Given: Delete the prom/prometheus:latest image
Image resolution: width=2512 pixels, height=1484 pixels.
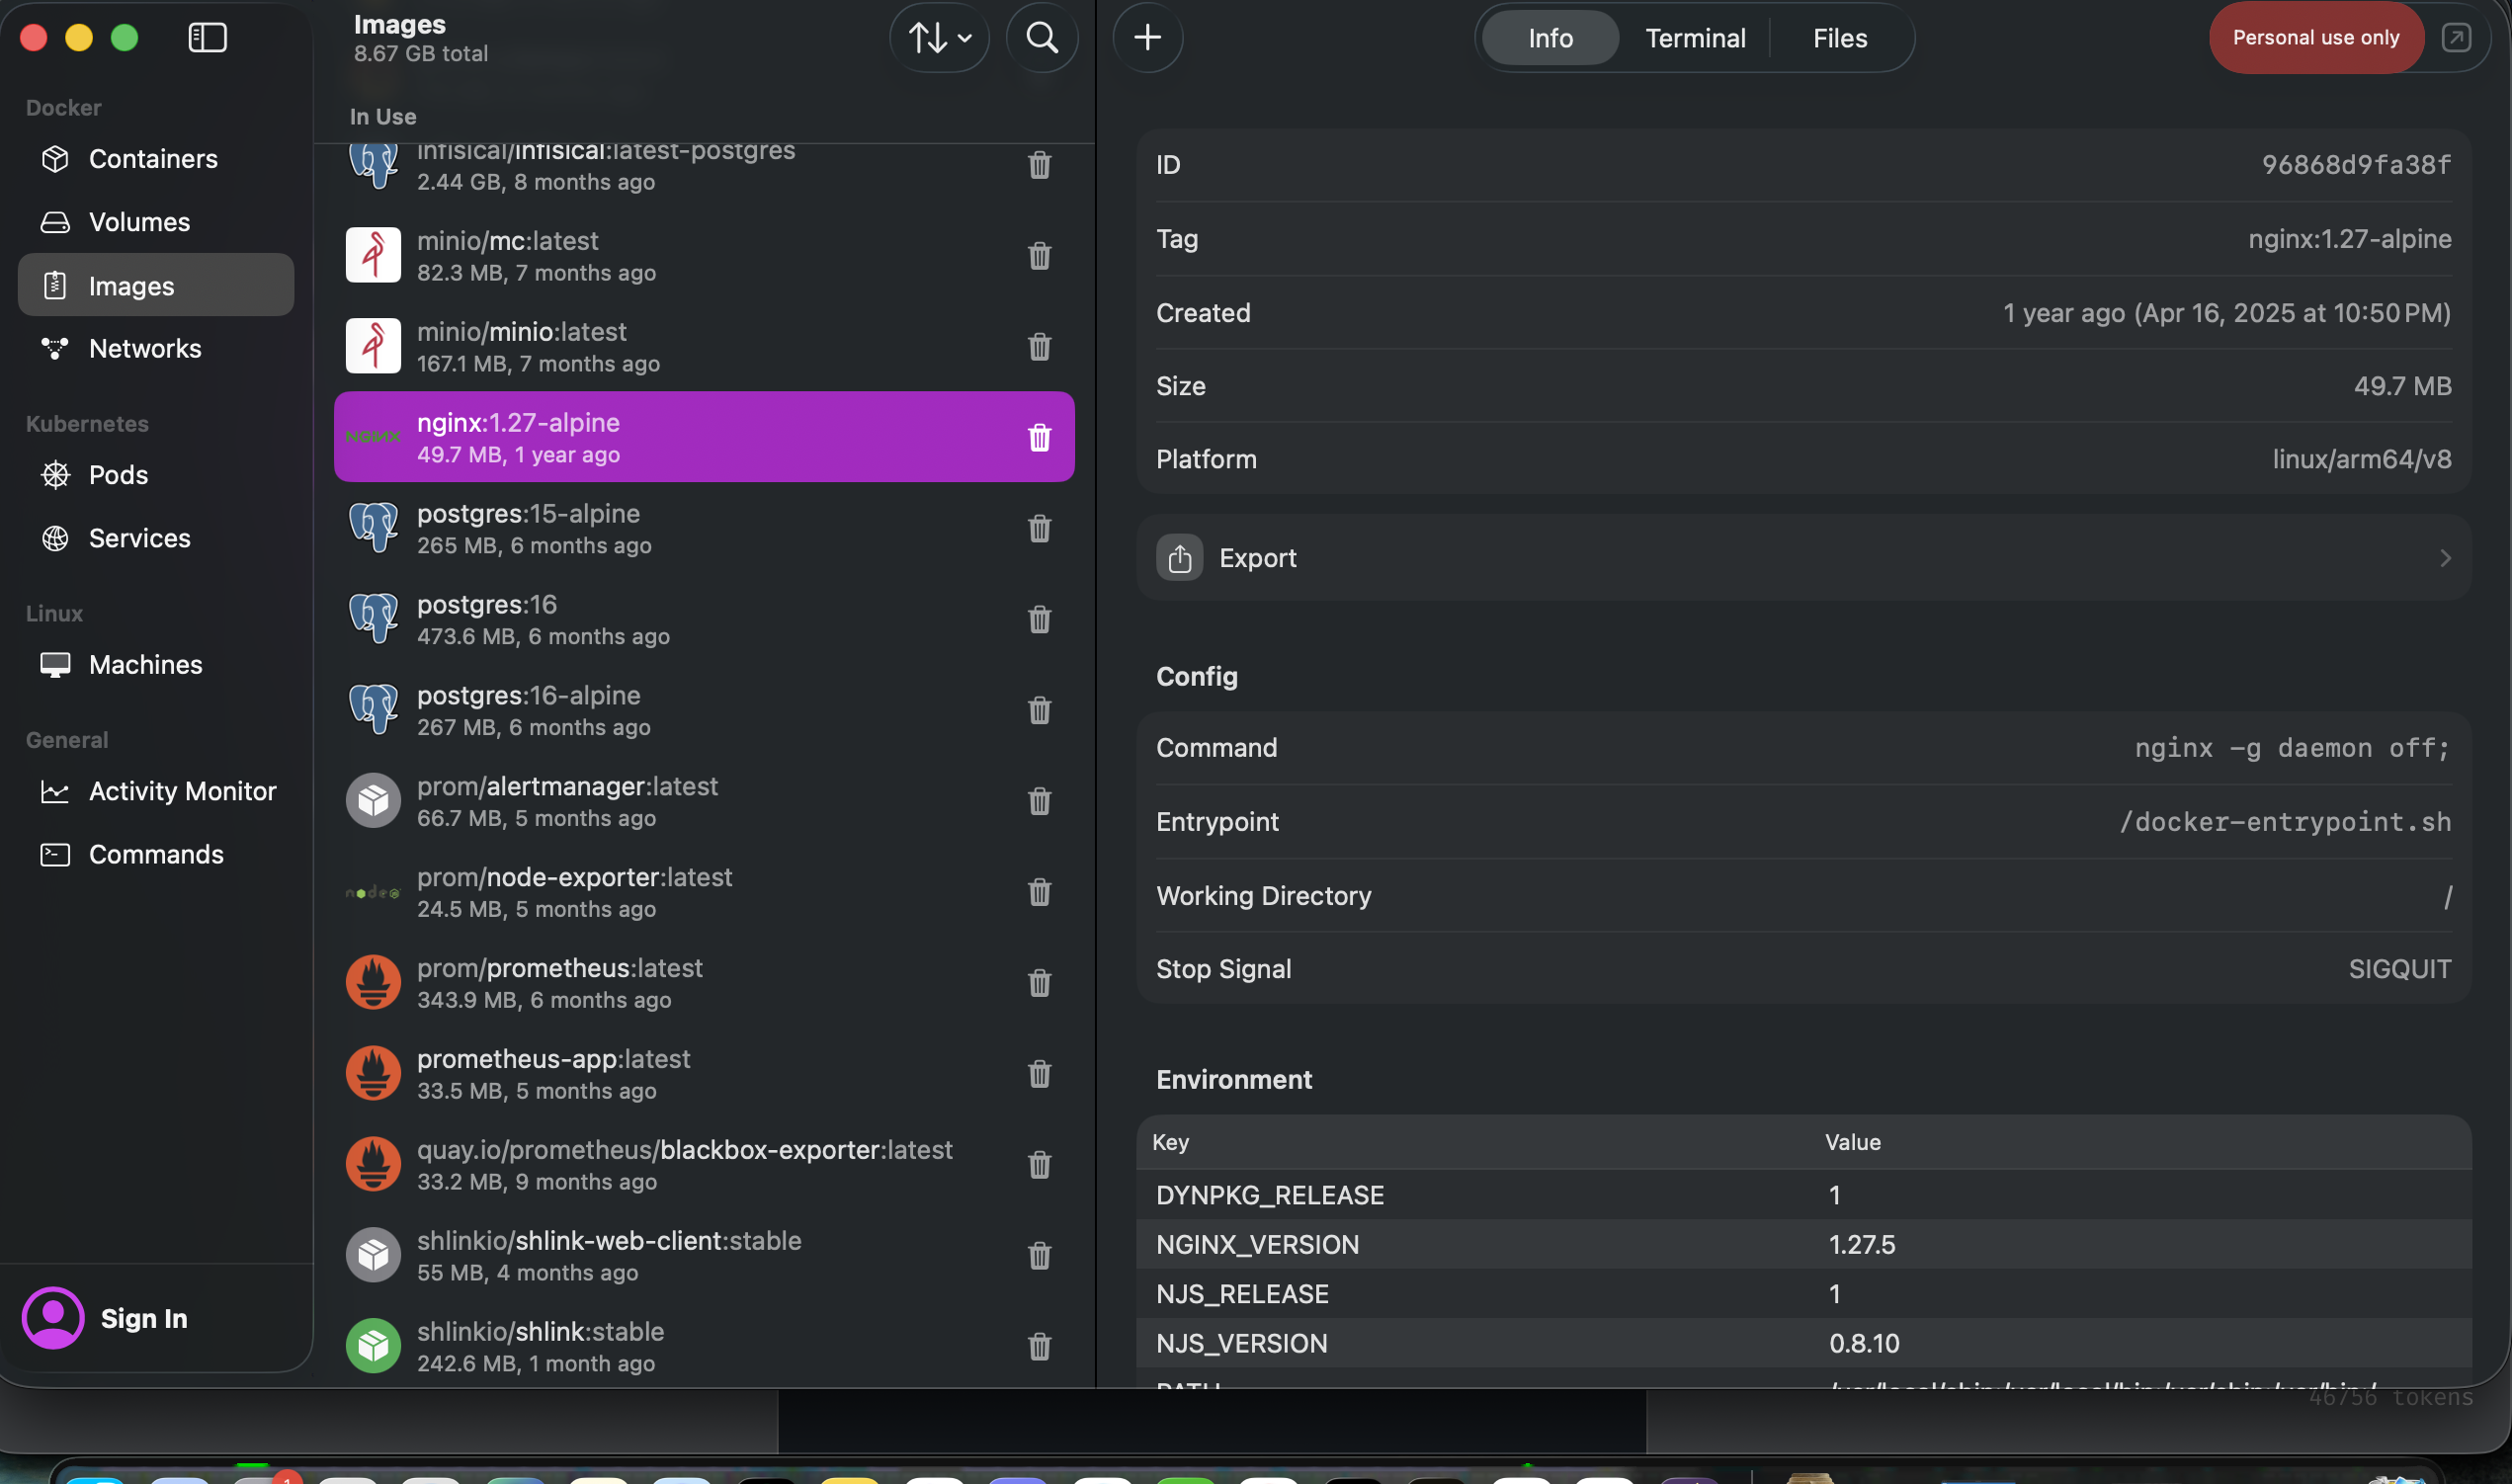Looking at the screenshot, I should click(x=1039, y=983).
